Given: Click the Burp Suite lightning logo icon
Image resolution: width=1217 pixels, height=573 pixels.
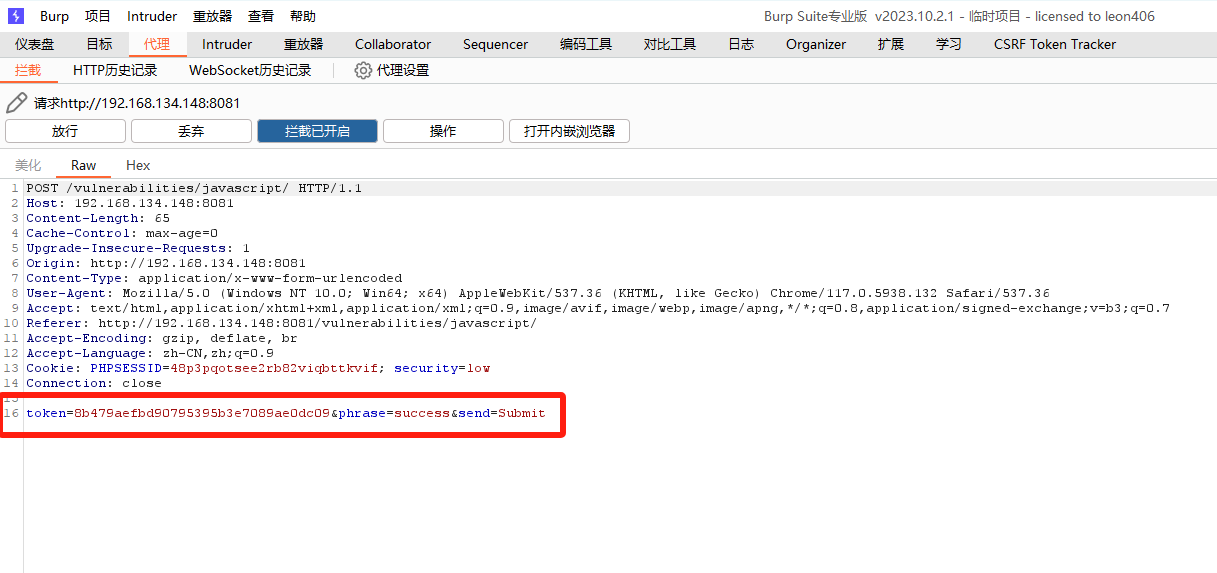Looking at the screenshot, I should (16, 16).
